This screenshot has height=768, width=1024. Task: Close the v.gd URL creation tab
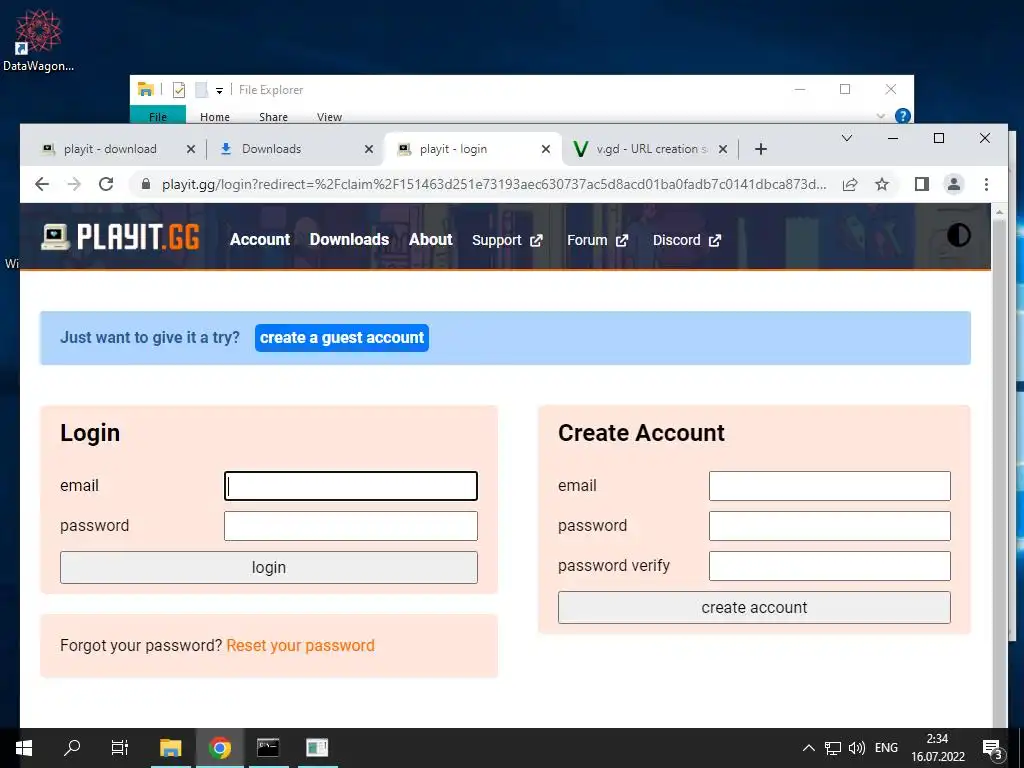point(723,149)
